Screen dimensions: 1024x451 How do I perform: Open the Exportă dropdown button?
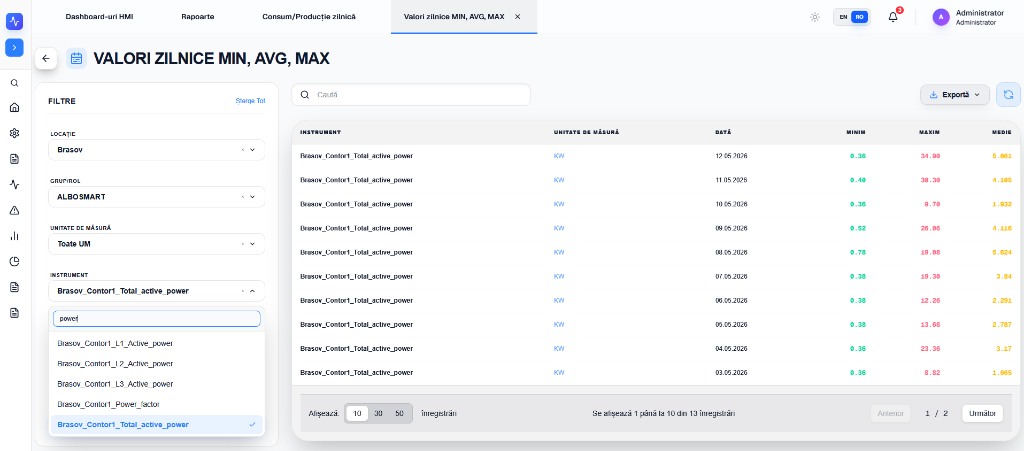tap(955, 95)
